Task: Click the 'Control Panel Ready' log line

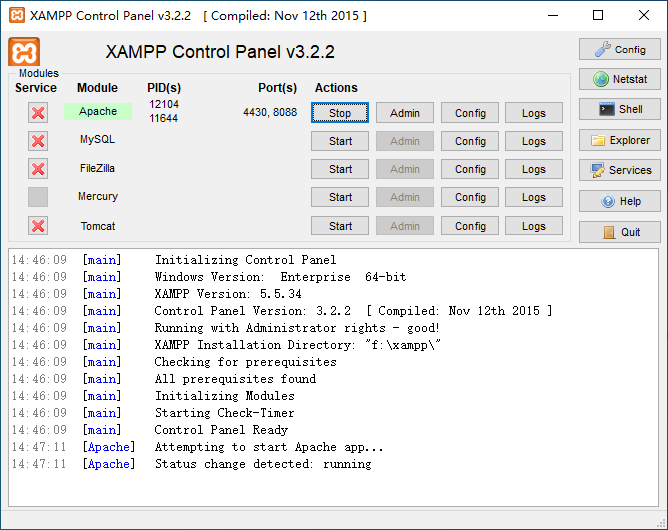Action: point(221,429)
